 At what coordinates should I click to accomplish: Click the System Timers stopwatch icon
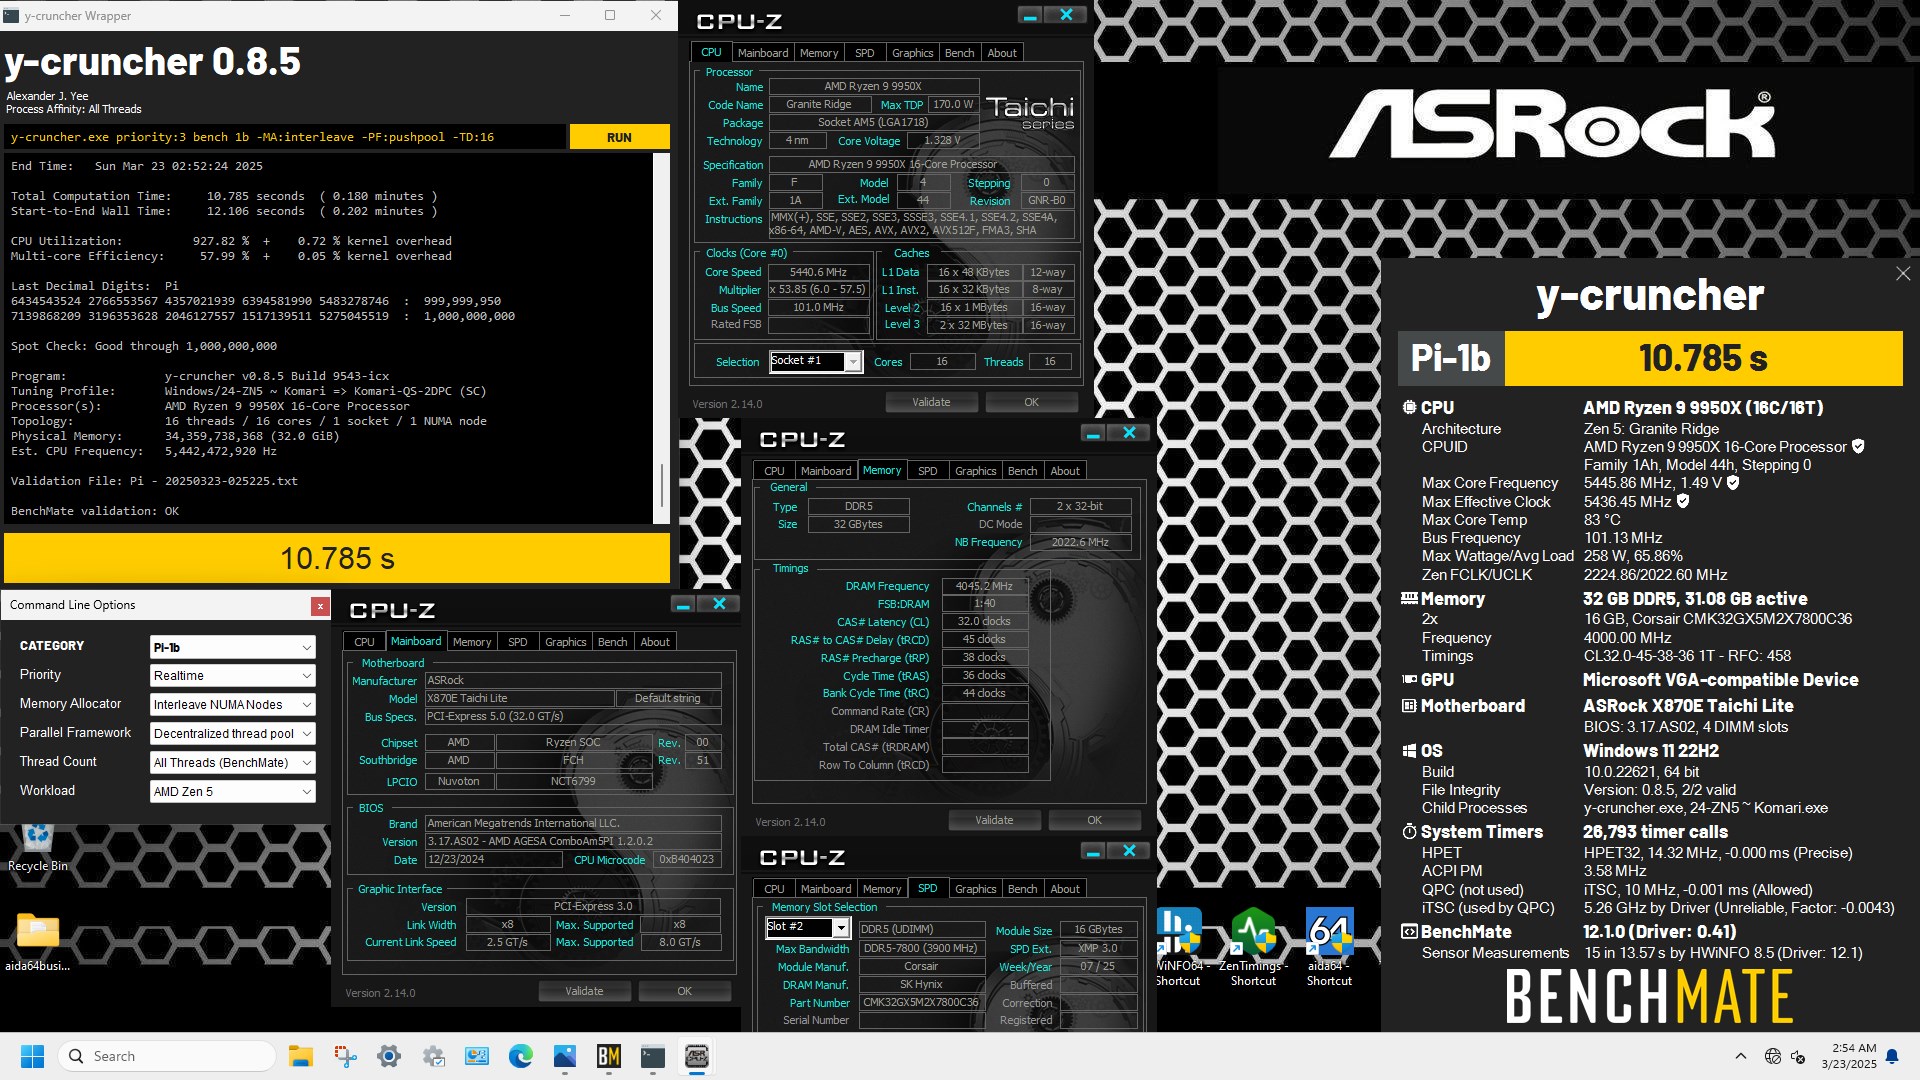[1409, 831]
